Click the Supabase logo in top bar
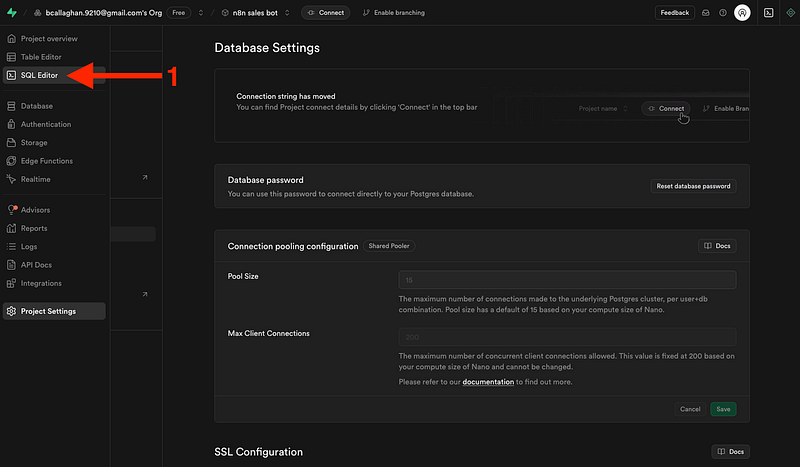Viewport: 800px width, 467px height. (x=10, y=13)
